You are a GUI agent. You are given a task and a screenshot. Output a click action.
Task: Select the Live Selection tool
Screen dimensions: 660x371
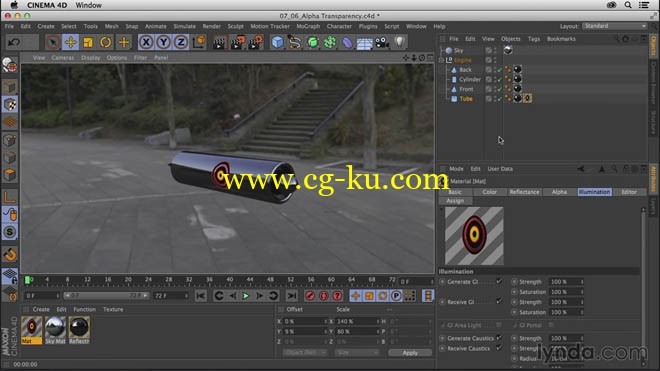pyautogui.click(x=53, y=42)
